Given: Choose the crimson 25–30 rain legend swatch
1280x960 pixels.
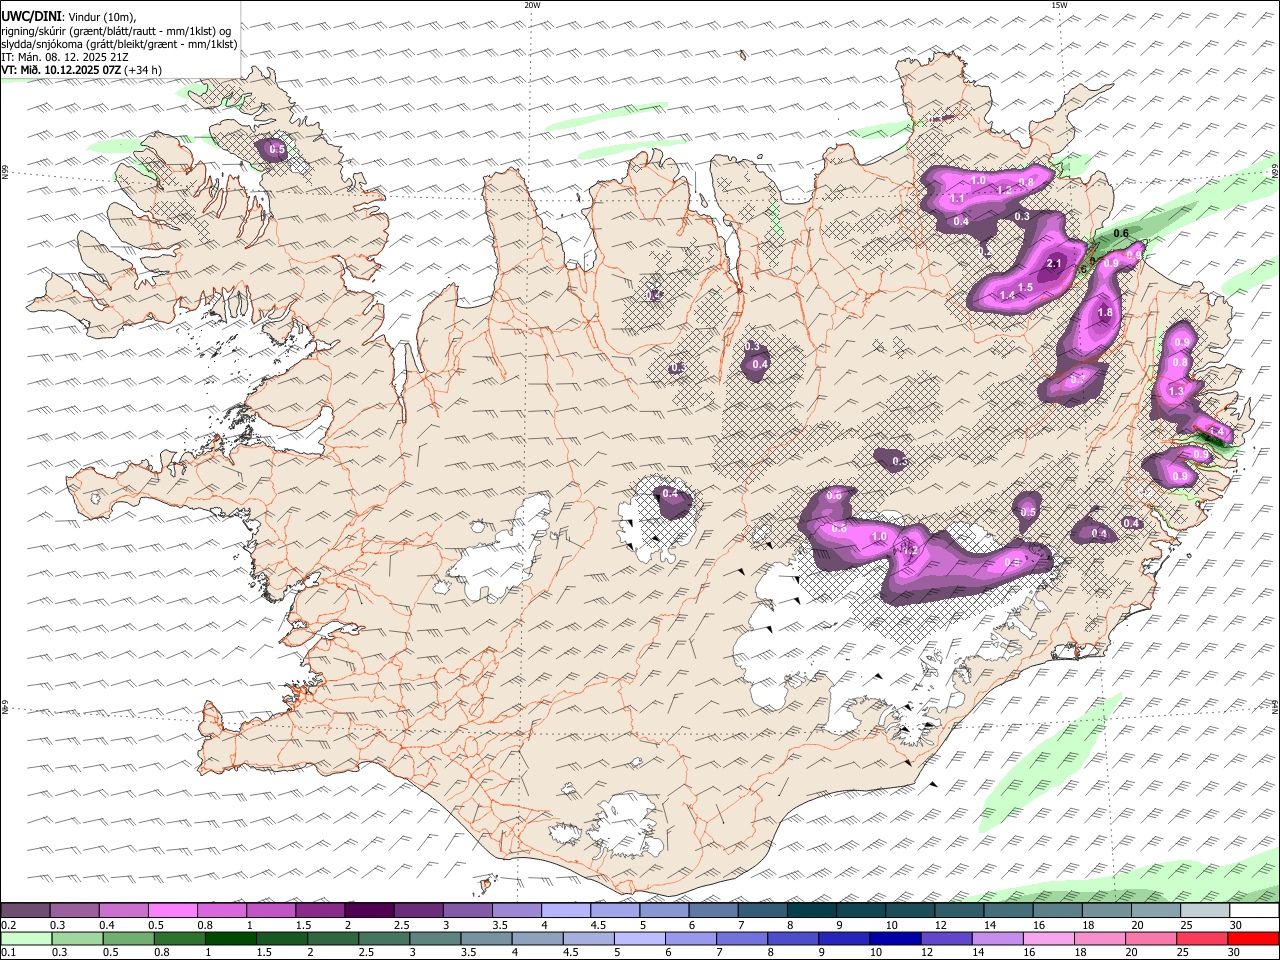Looking at the screenshot, I should [1202, 939].
